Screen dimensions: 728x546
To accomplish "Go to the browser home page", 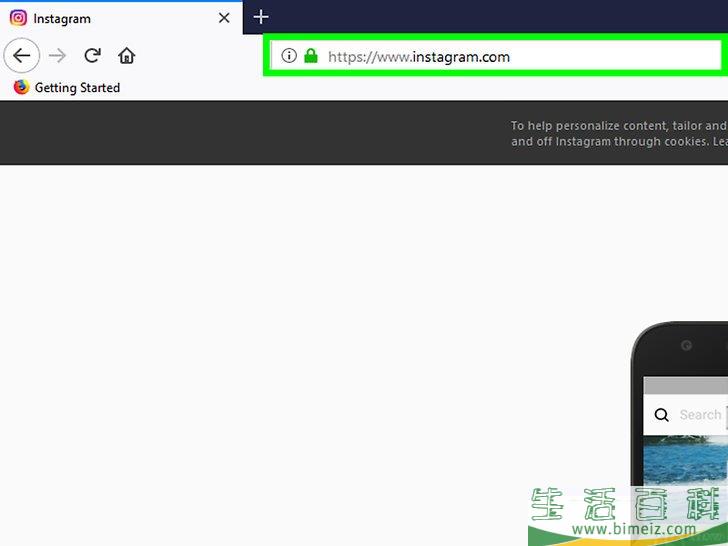I will (126, 56).
